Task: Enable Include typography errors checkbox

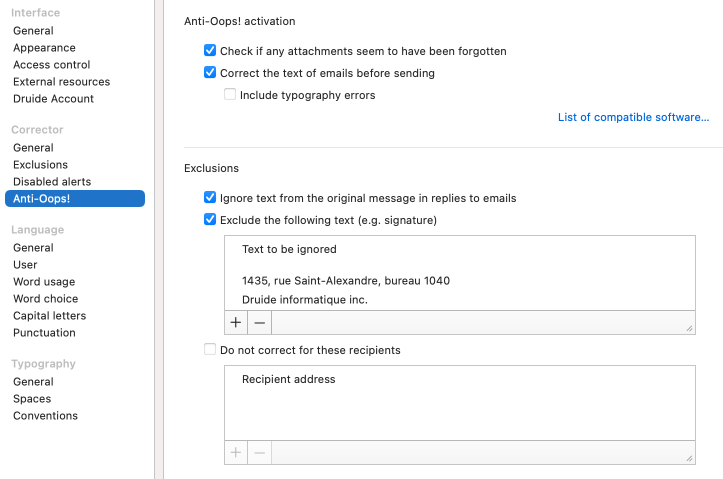Action: [x=230, y=95]
